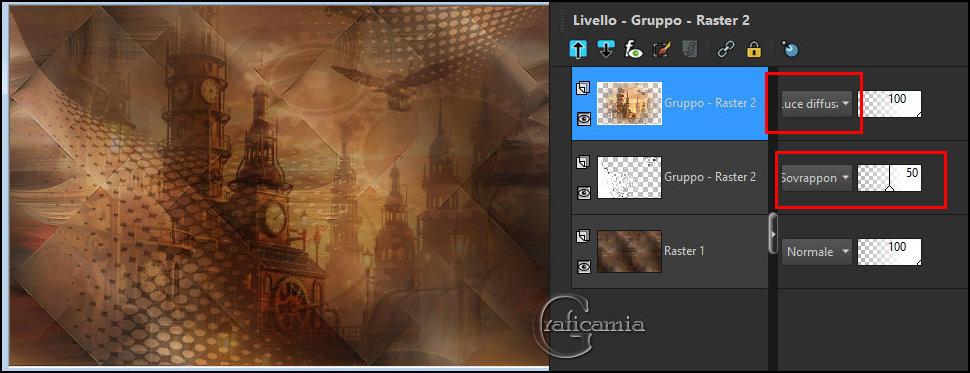The image size is (970, 373).
Task: Click the move layer down arrow icon
Action: pyautogui.click(x=606, y=49)
